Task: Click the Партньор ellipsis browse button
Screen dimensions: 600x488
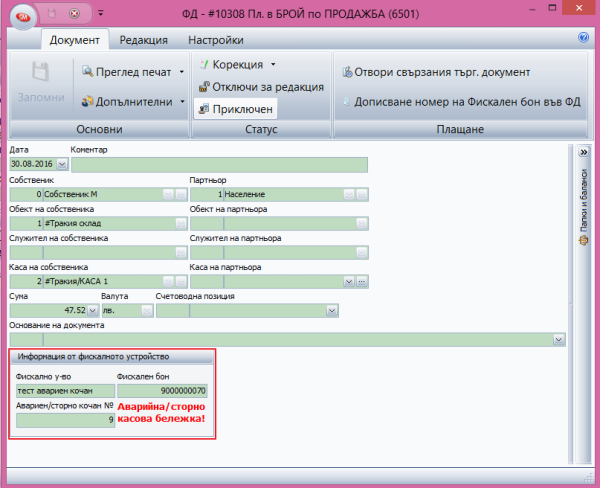Action: tap(362, 195)
